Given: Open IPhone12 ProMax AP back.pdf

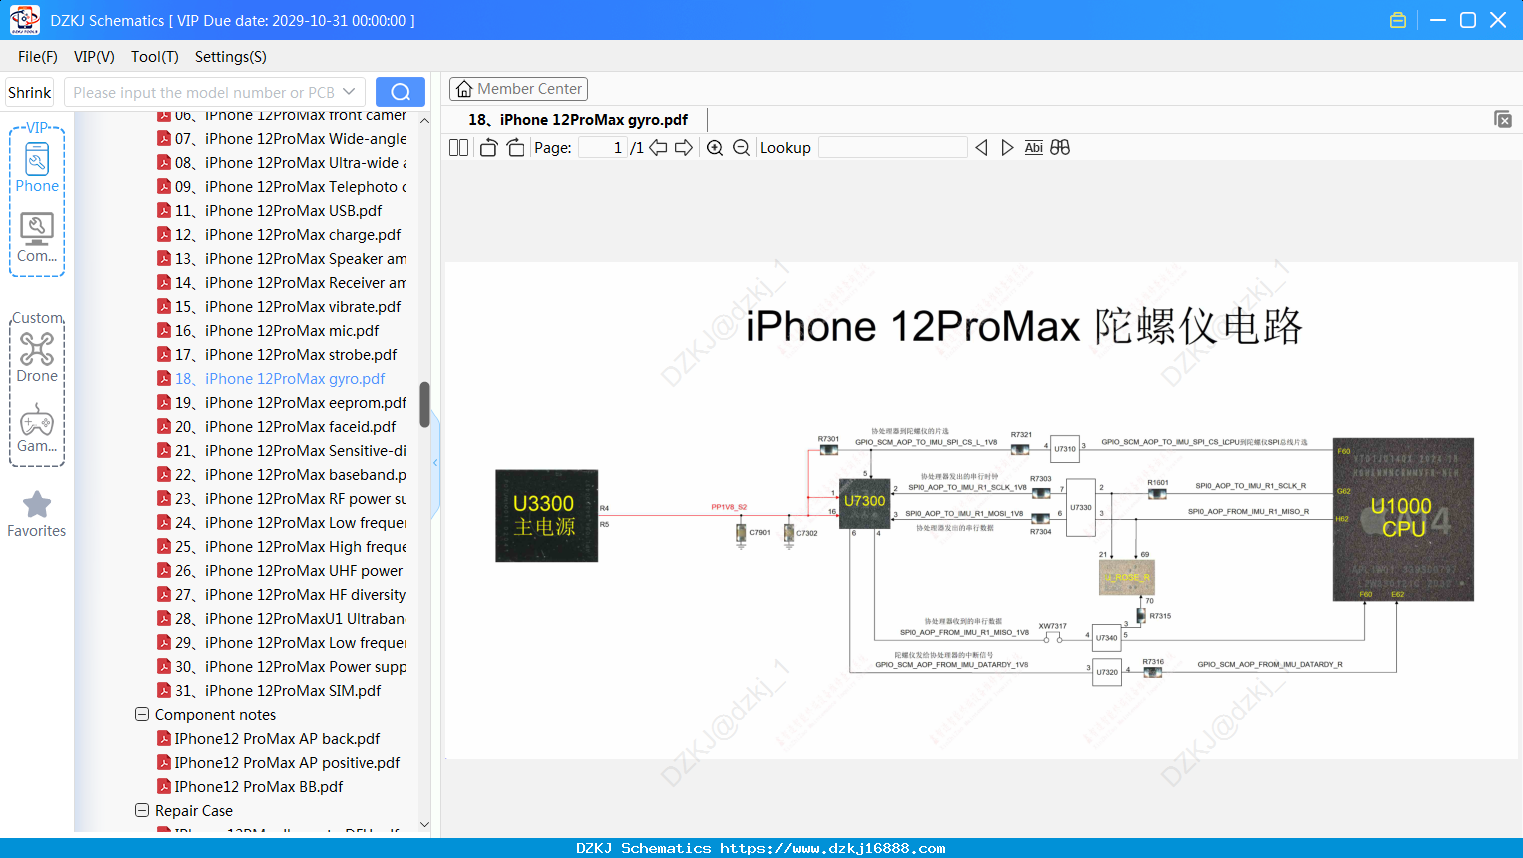Looking at the screenshot, I should (269, 739).
